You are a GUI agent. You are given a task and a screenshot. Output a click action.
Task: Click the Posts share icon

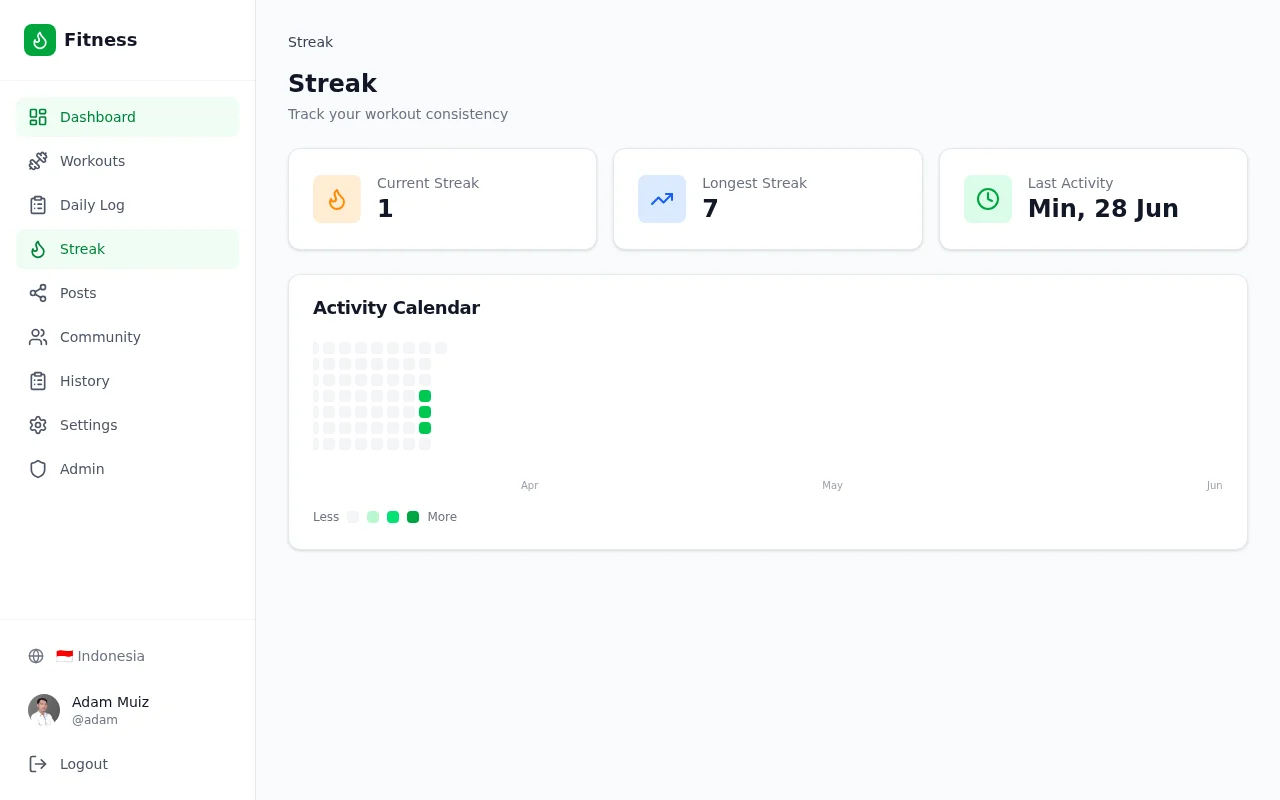(x=38, y=293)
